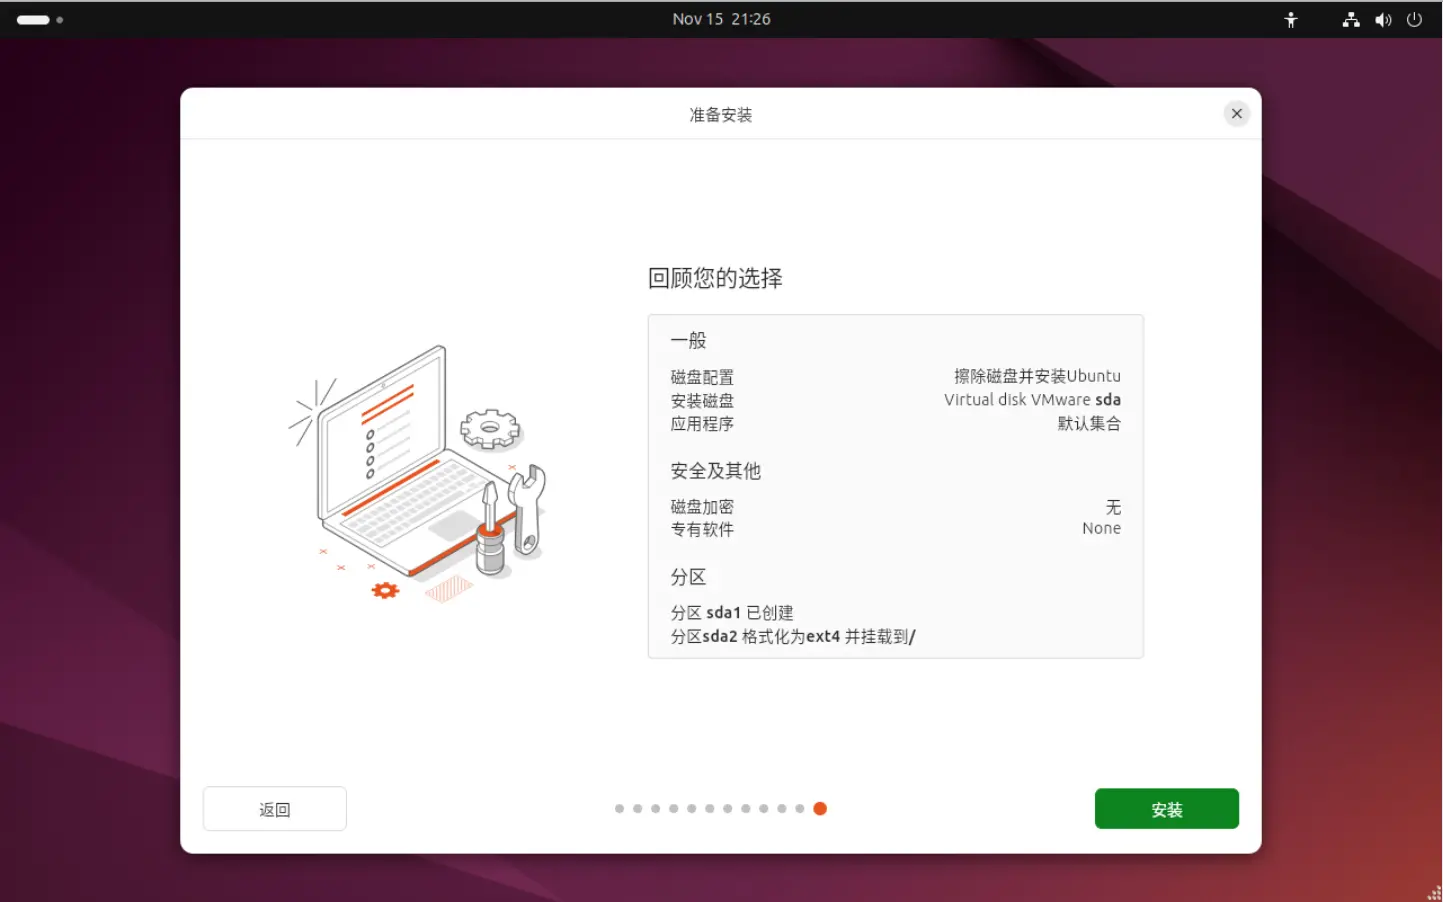Screen dimensions: 1443x902
Task: Click the gray gear icon beside the laptop
Action: [x=490, y=429]
